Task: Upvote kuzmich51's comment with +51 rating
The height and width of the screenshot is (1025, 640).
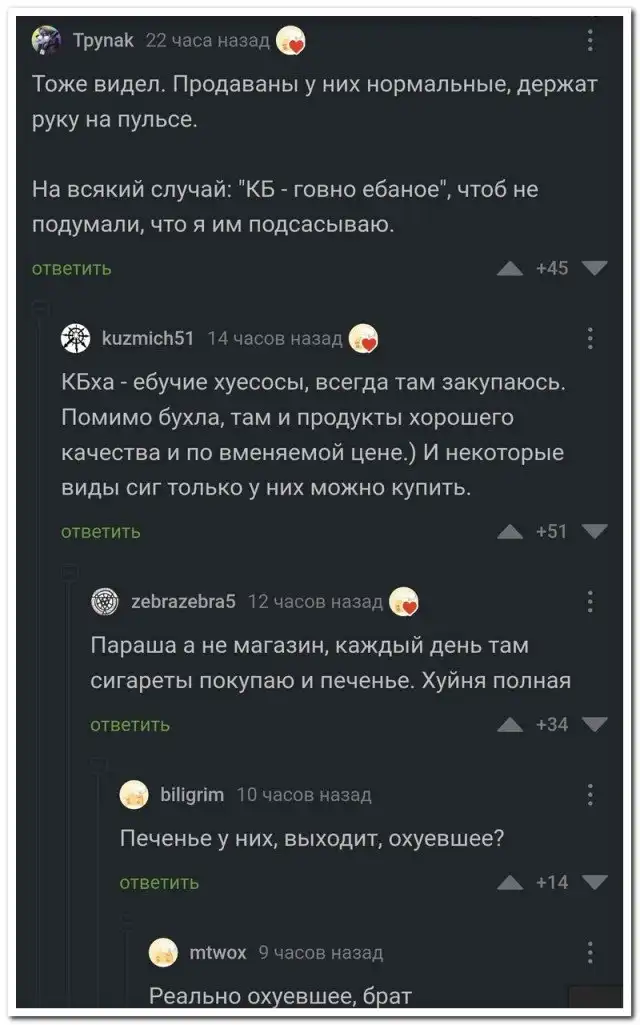Action: point(510,531)
